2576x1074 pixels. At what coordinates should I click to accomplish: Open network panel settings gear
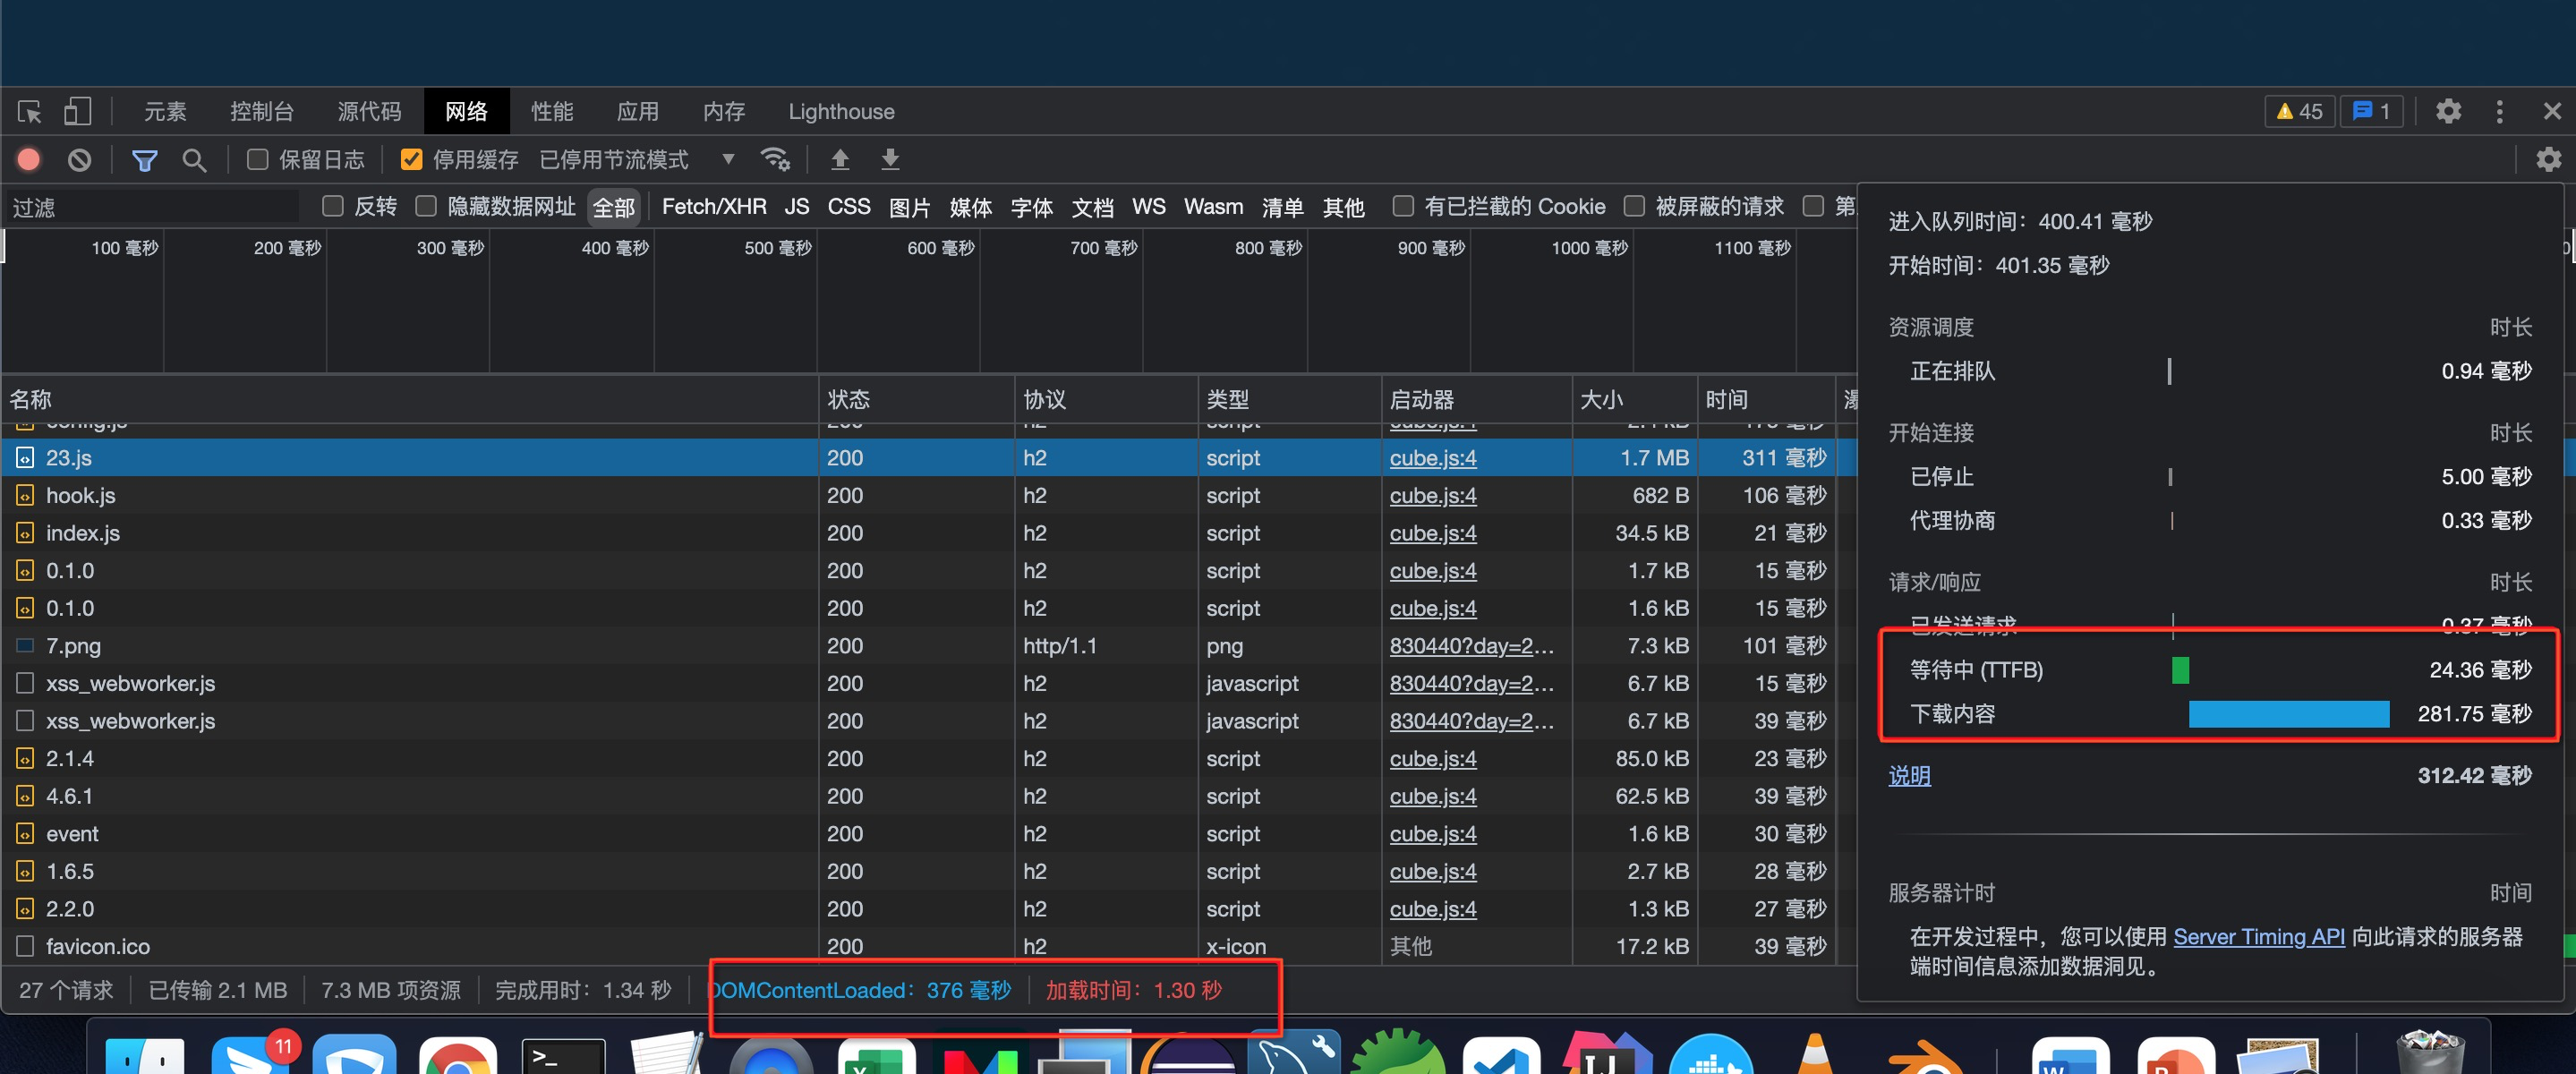coord(2548,159)
